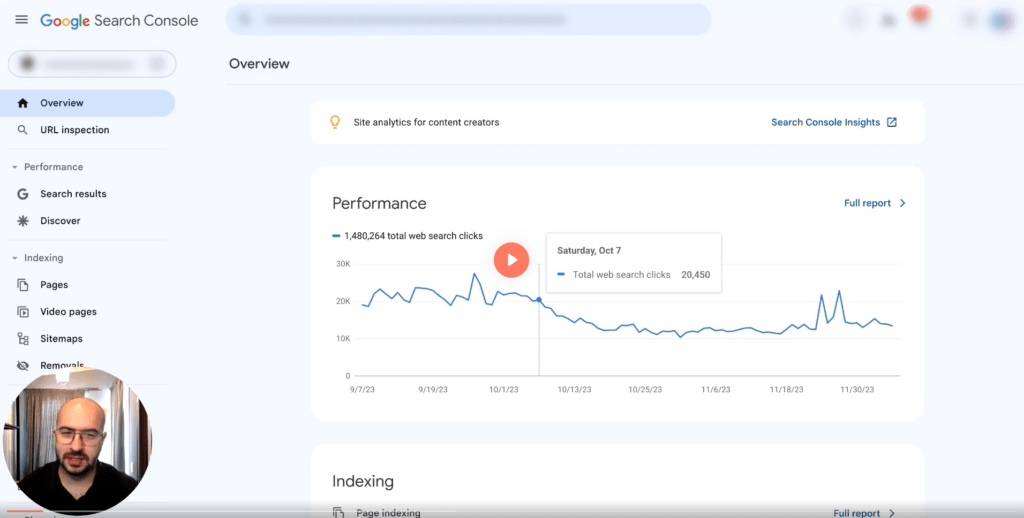The height and width of the screenshot is (518, 1024).
Task: Click the Oct 7 data point on chart
Action: (x=539, y=300)
